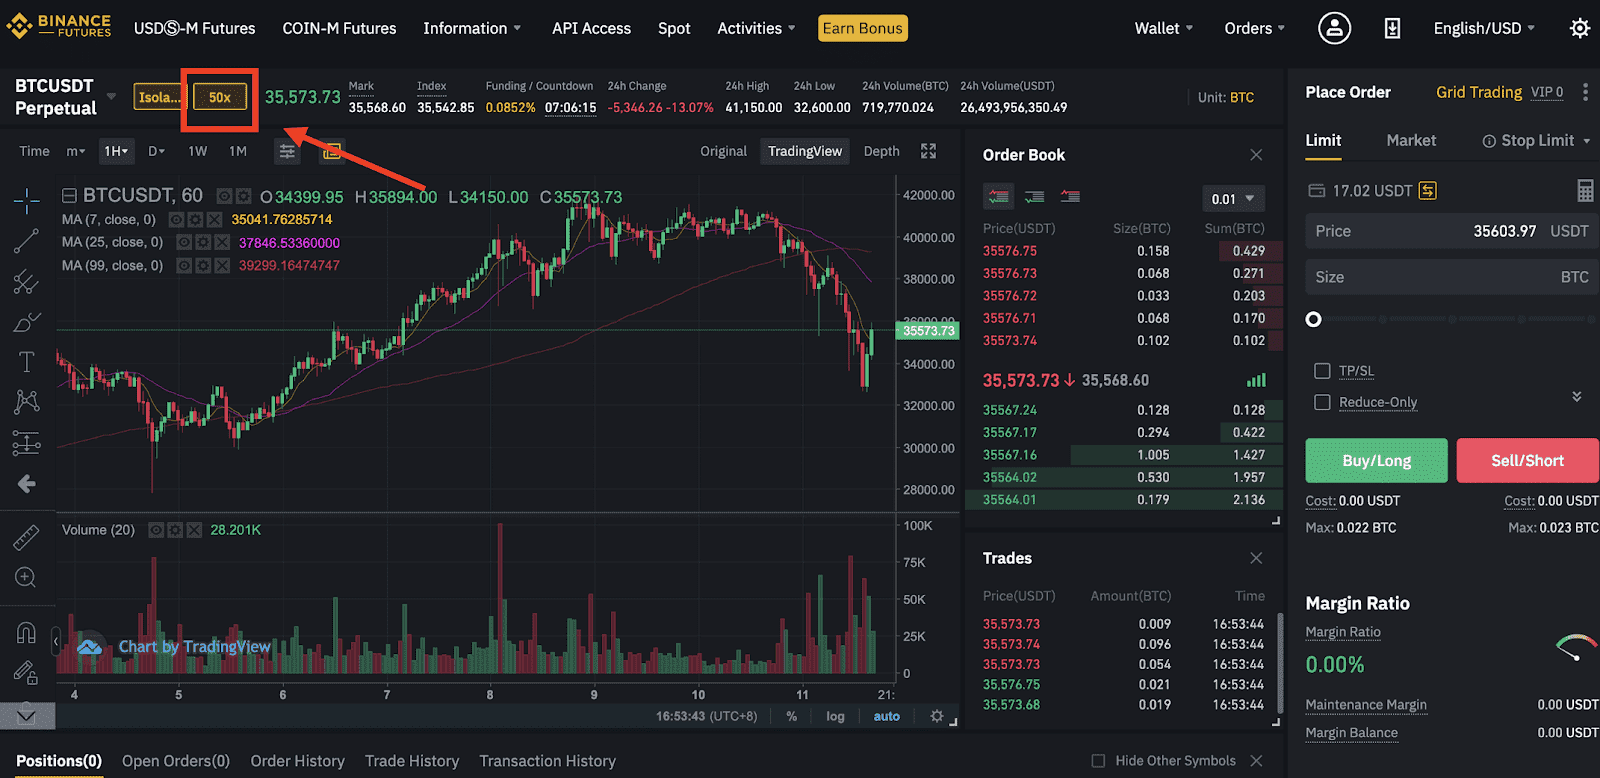
Task: Select the crosshair cursor tool
Action: click(x=27, y=201)
